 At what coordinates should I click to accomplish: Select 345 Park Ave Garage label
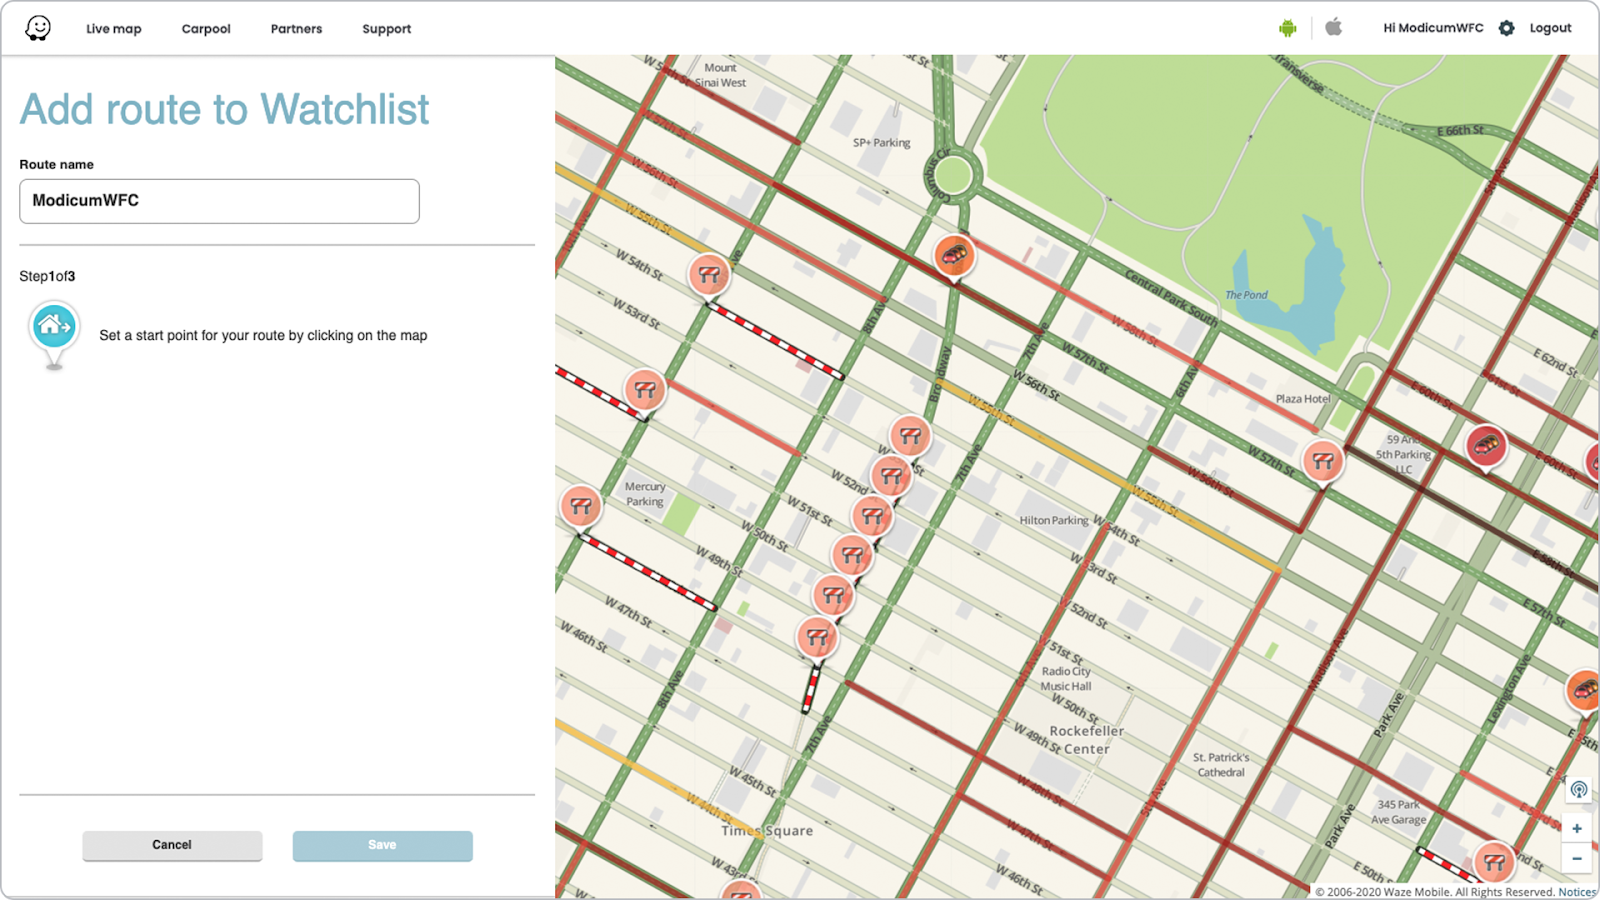click(1399, 812)
